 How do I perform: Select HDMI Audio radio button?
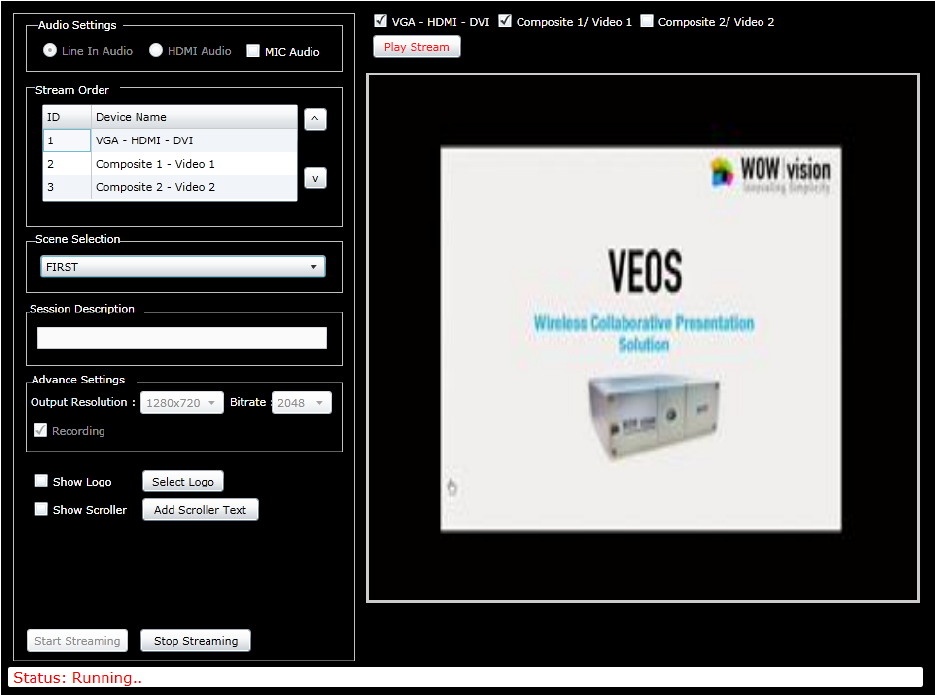point(156,50)
